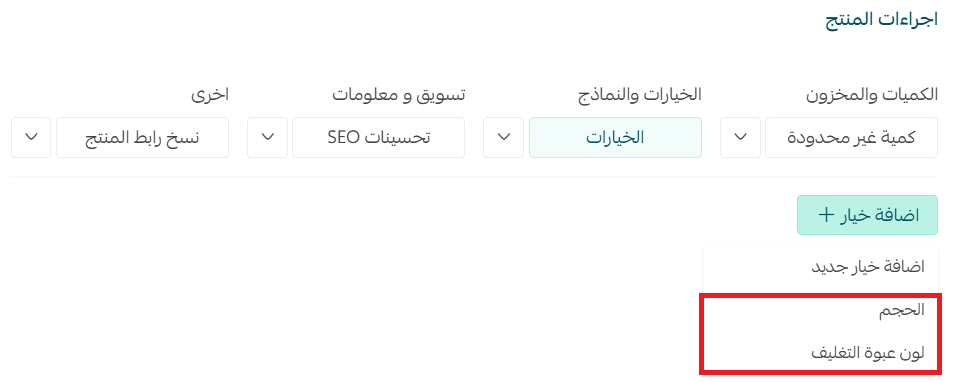
Task: Click the الخيارات والنماذج section label
Action: [x=641, y=94]
